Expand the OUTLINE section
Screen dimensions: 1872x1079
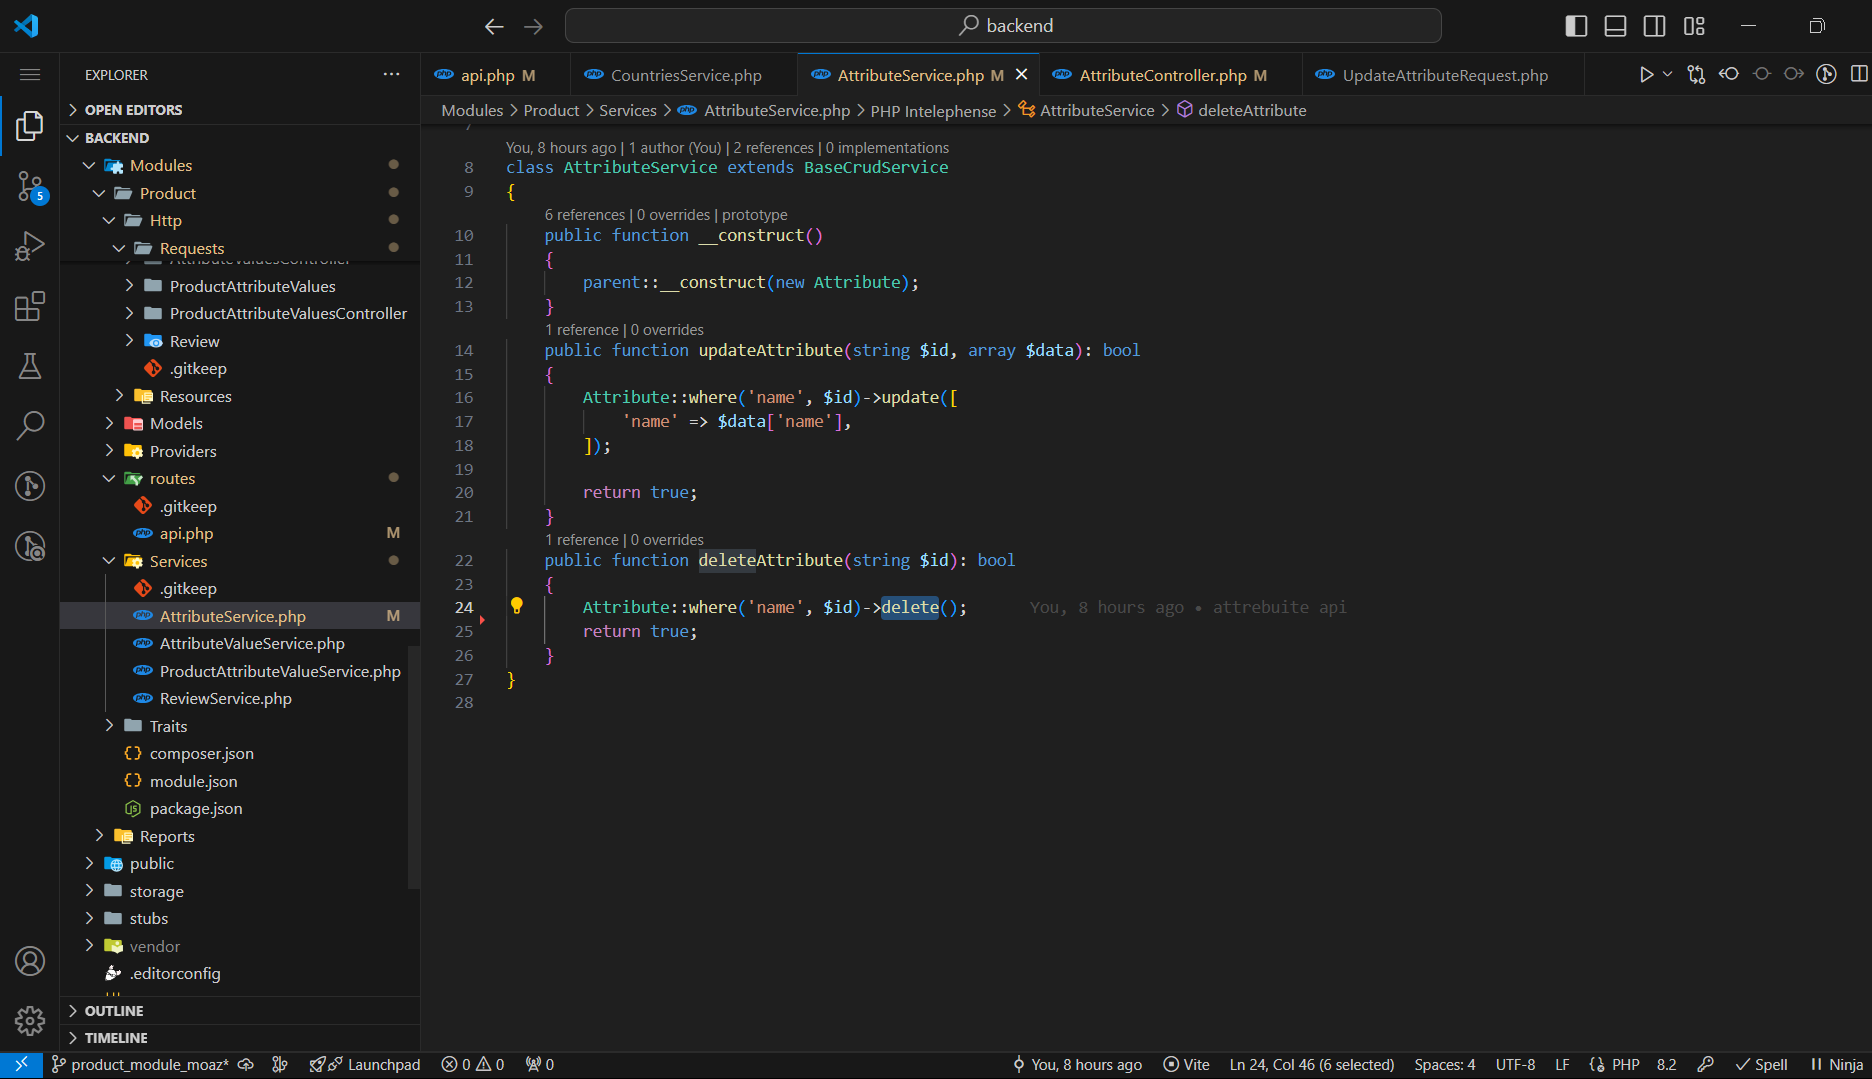114,1011
